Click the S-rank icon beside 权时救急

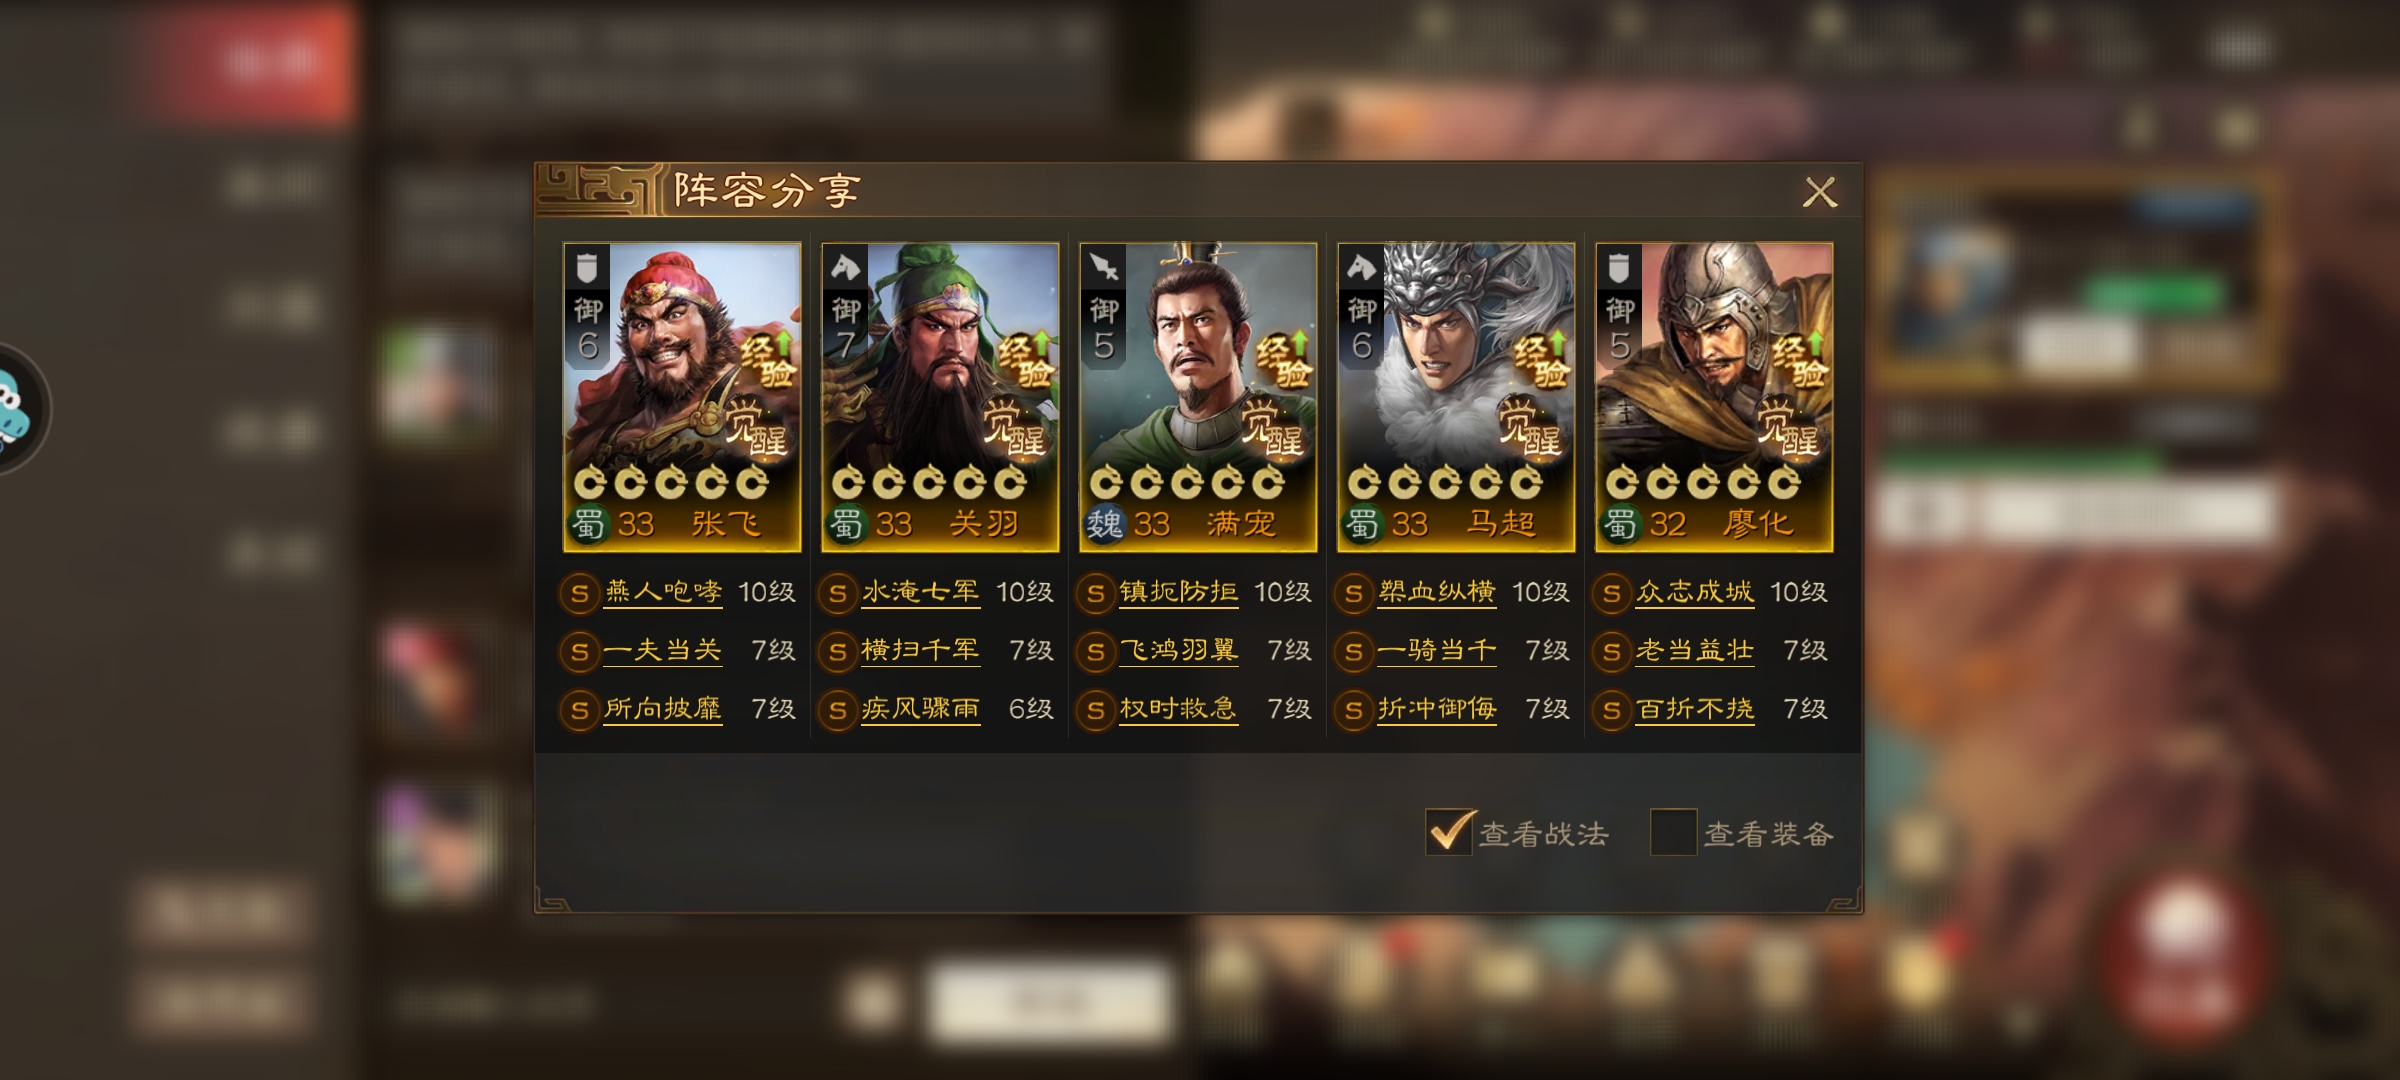(x=1095, y=710)
